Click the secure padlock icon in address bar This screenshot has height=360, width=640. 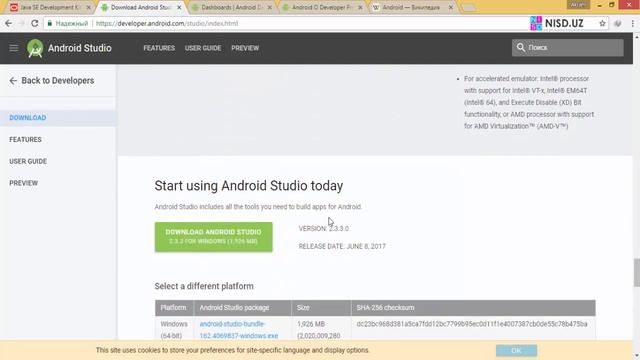[50, 24]
